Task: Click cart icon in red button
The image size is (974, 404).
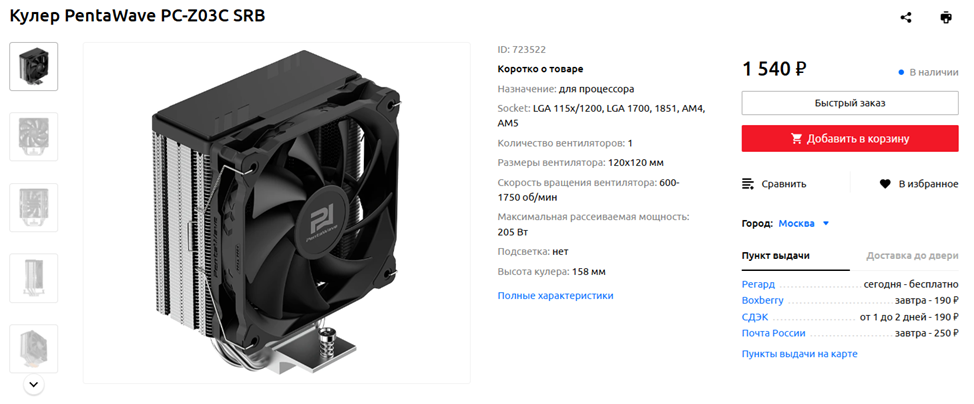Action: tap(796, 139)
